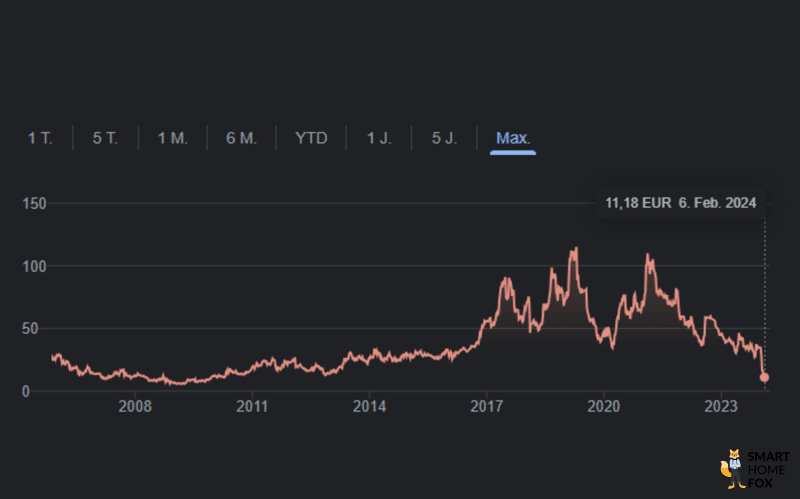Screen dimensions: 800x499
Task: Select the 1 T. time range tab
Action: tap(40, 138)
